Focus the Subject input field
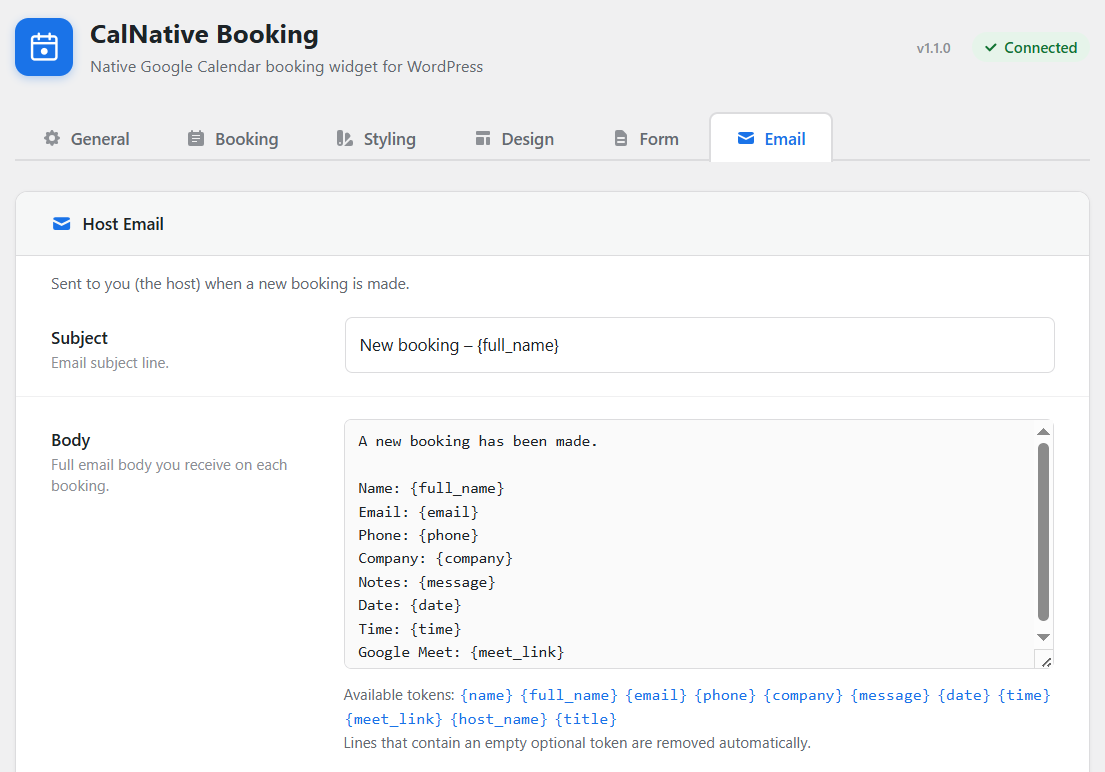 [699, 345]
